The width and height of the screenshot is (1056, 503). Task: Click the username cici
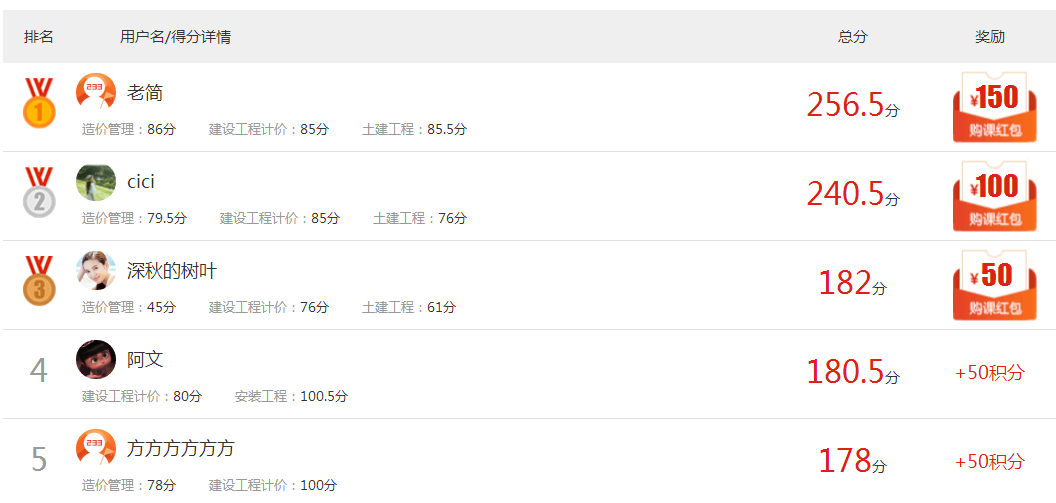[x=141, y=182]
